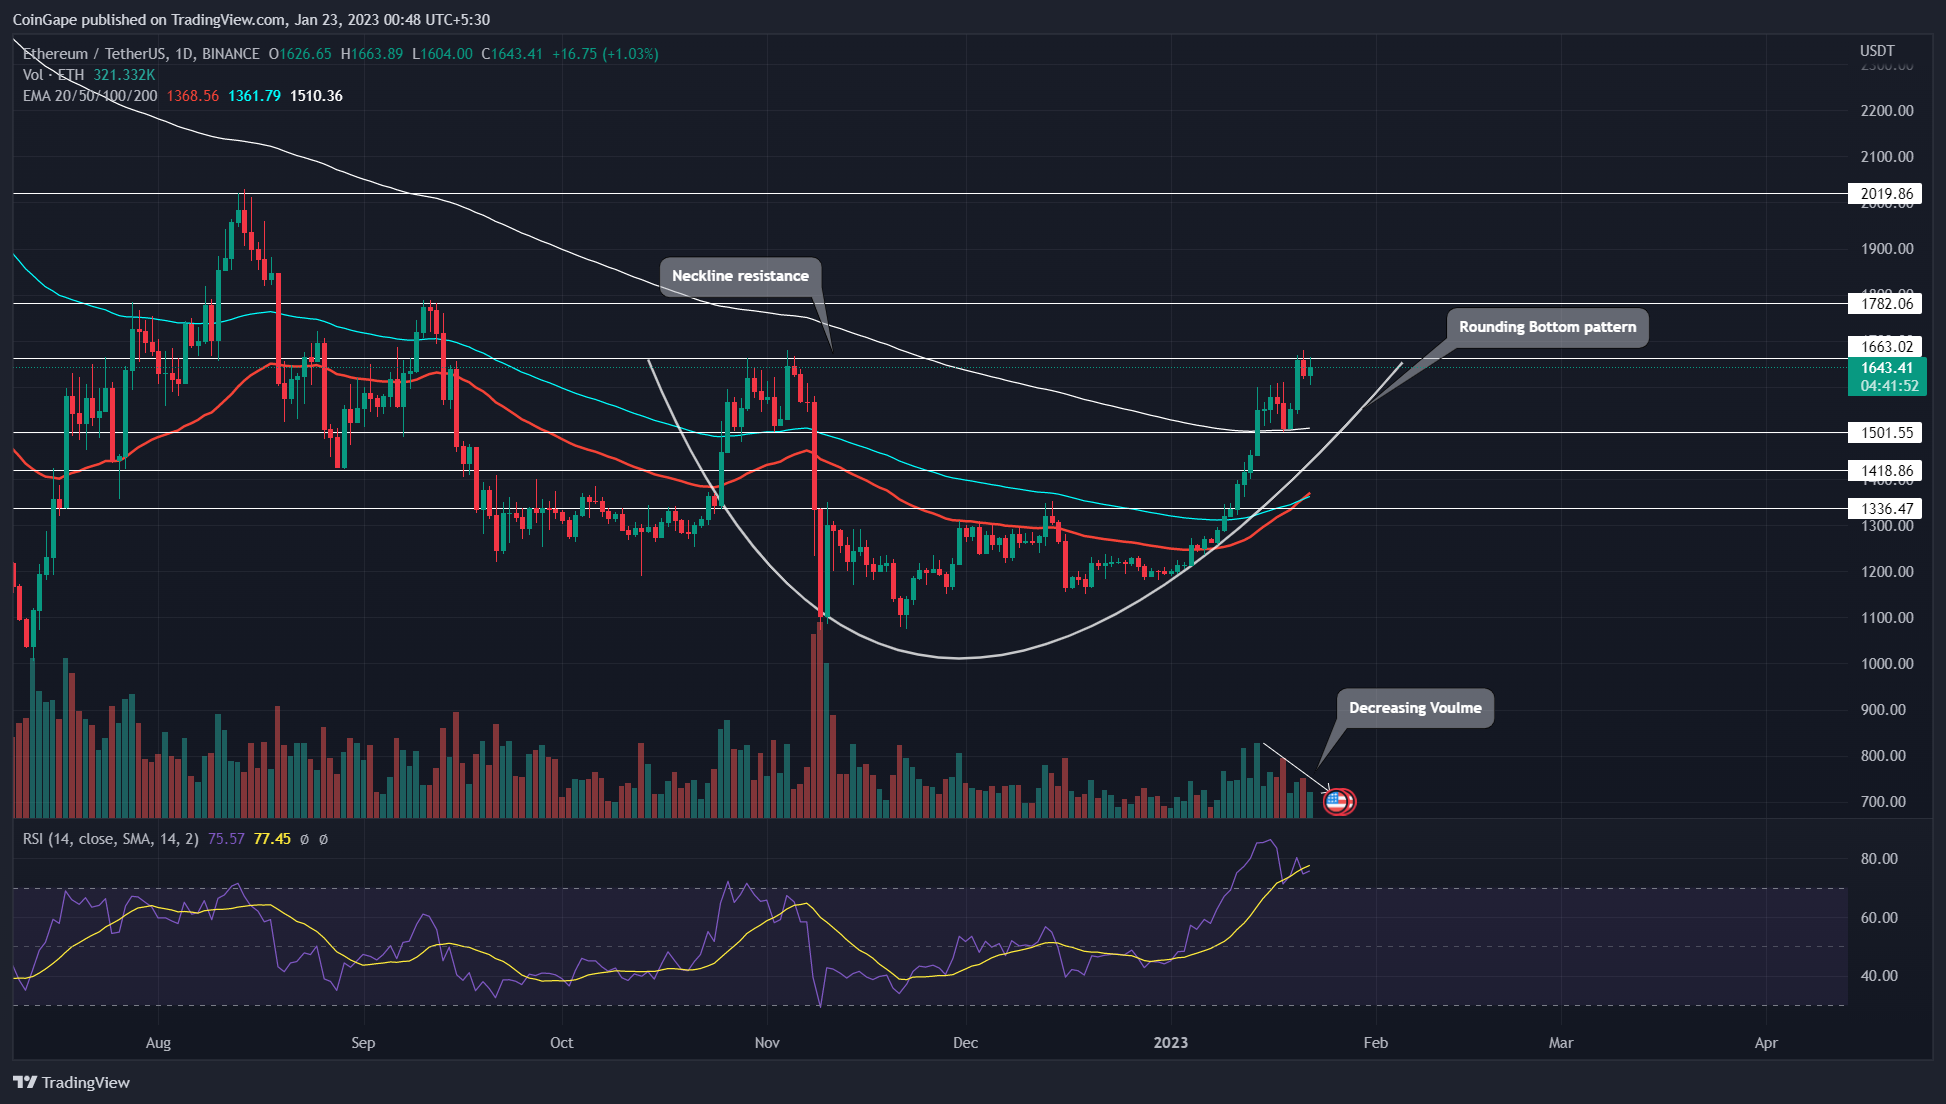Click the EMA 20/50/100/200 indicator label
This screenshot has height=1104, width=1946.
click(90, 96)
